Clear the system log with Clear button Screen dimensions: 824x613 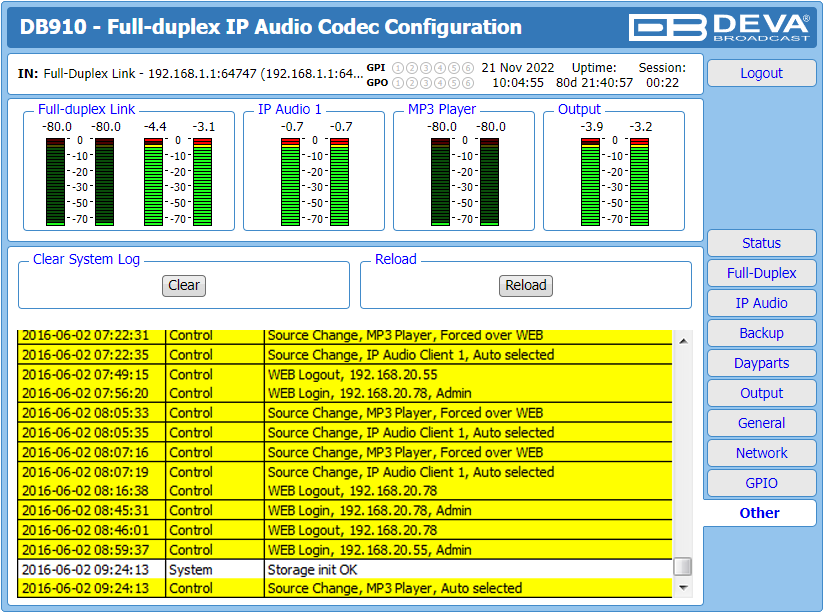tap(184, 285)
